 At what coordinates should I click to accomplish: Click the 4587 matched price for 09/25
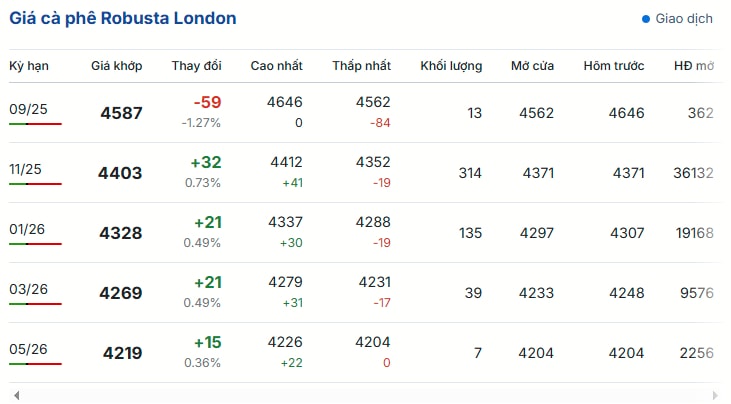(x=121, y=113)
